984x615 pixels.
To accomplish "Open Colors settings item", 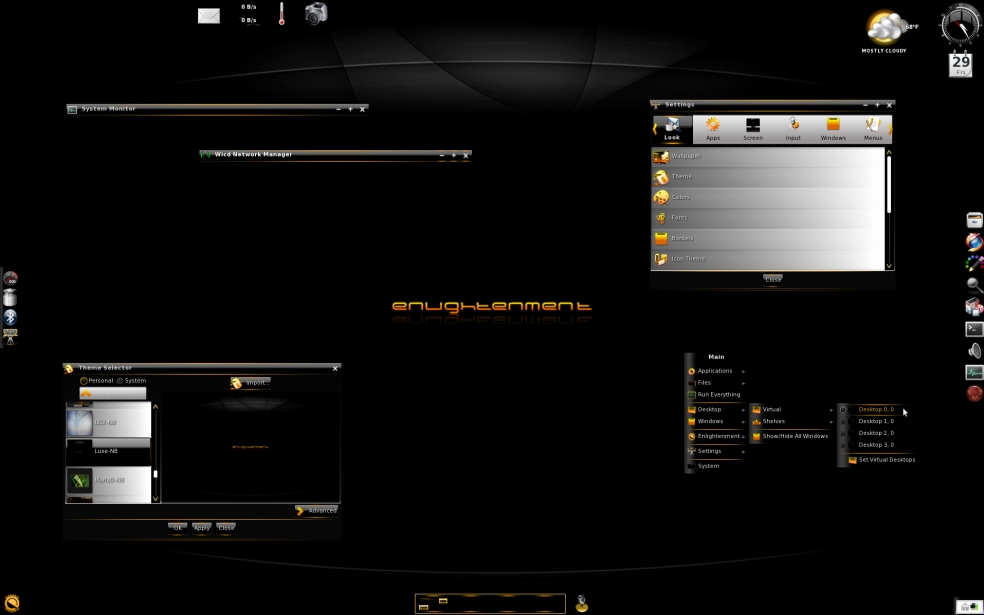I will tap(768, 197).
